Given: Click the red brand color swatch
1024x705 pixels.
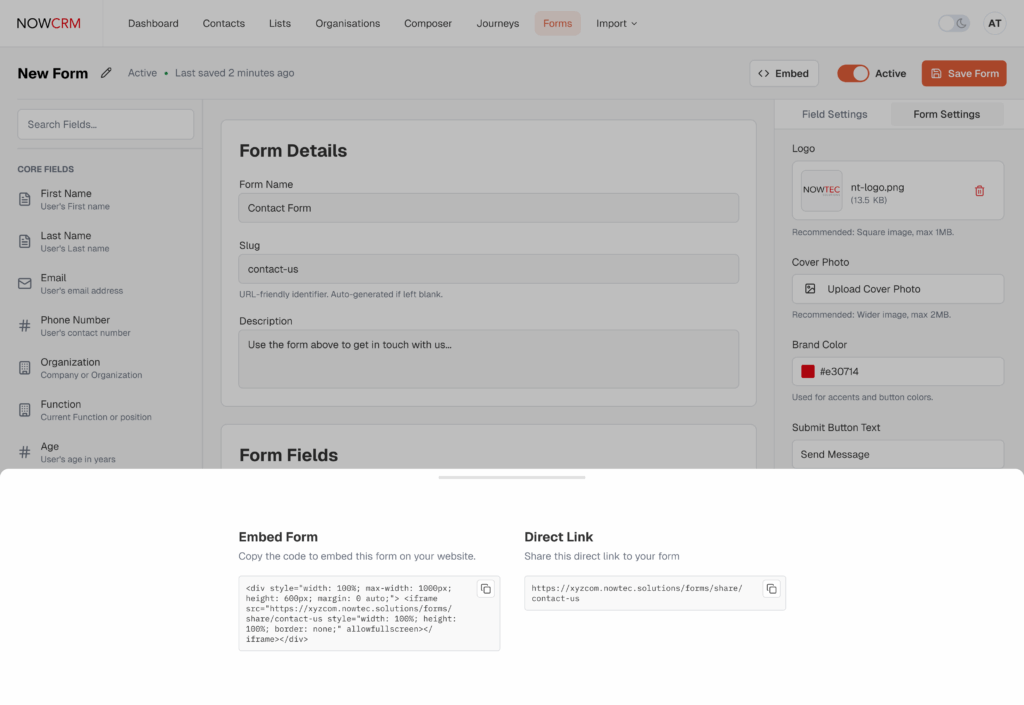Looking at the screenshot, I should pyautogui.click(x=808, y=372).
